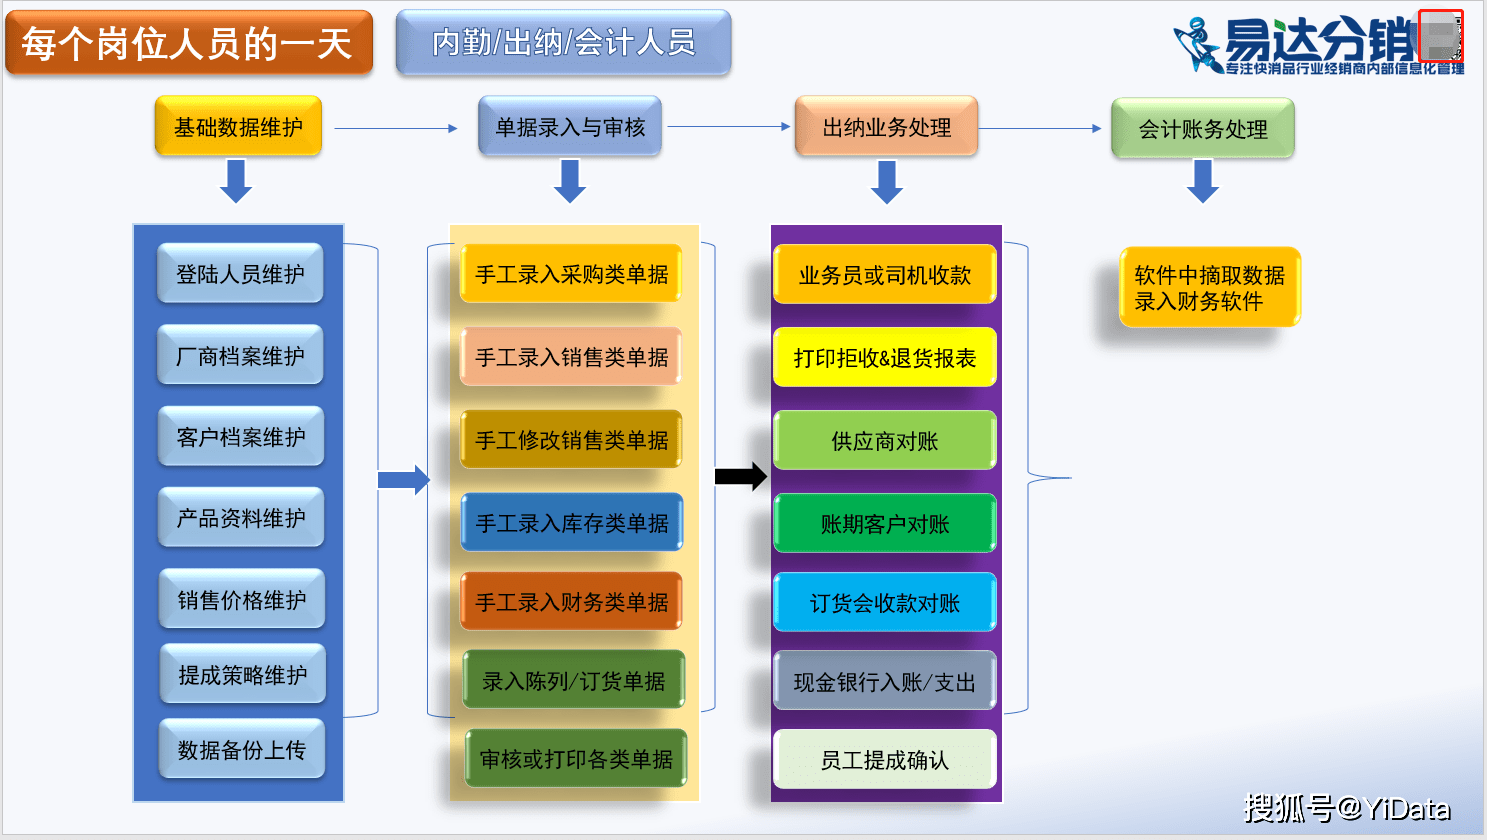The width and height of the screenshot is (1487, 840).
Task: Click down arrow below 基础数据维护
Action: (x=236, y=182)
